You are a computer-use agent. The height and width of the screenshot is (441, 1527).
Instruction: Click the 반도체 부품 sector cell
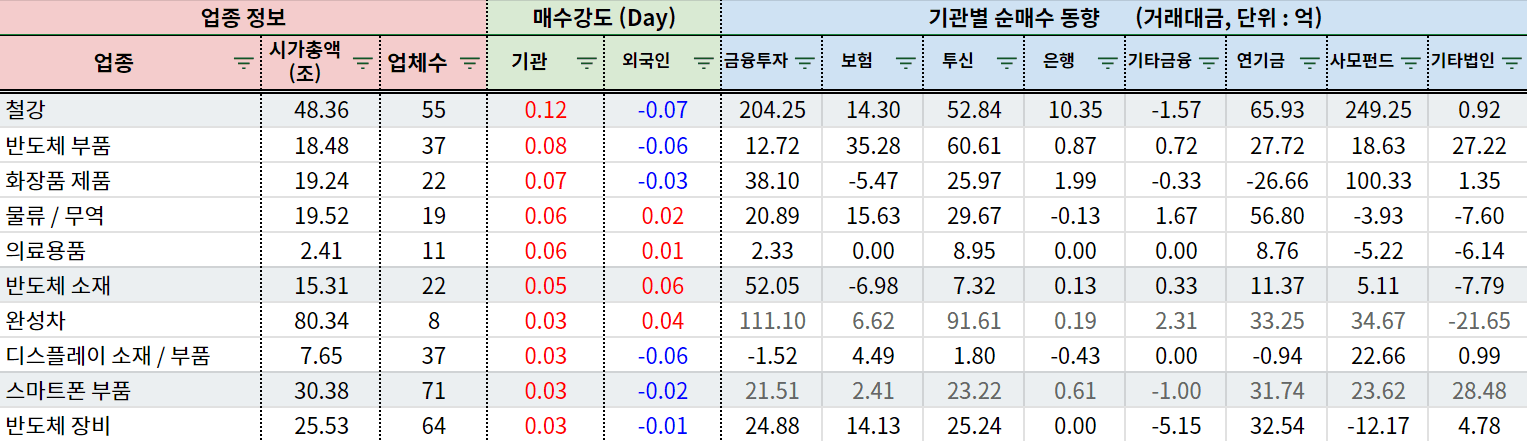pos(130,146)
